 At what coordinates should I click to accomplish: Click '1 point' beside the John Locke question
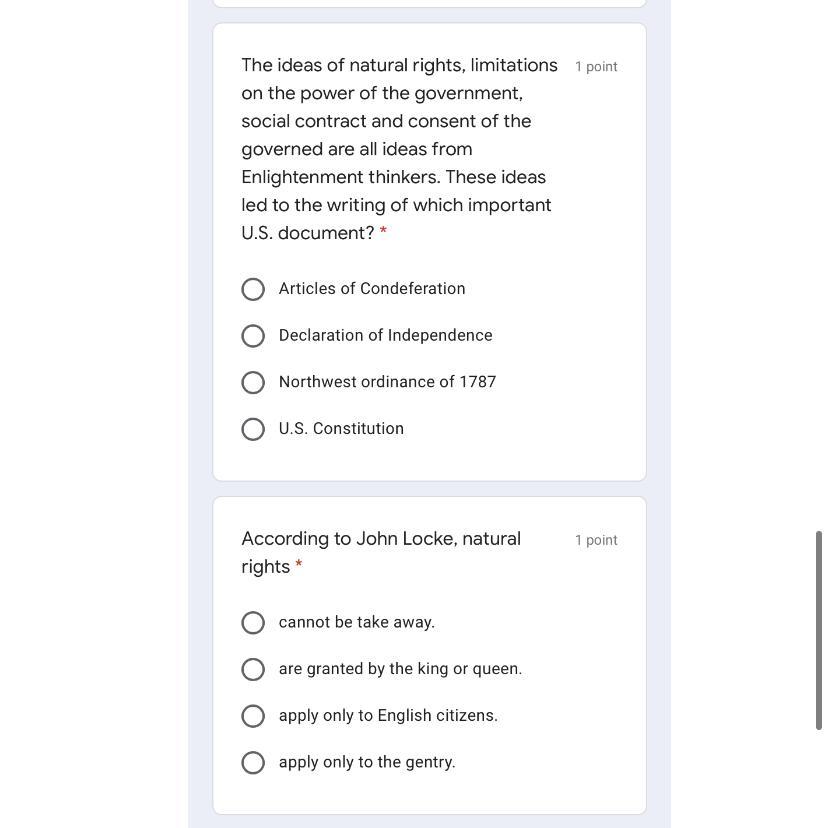tap(596, 540)
